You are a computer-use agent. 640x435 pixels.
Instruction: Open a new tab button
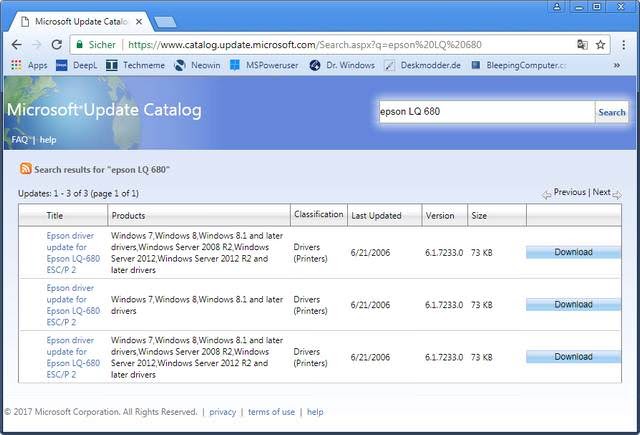point(165,22)
